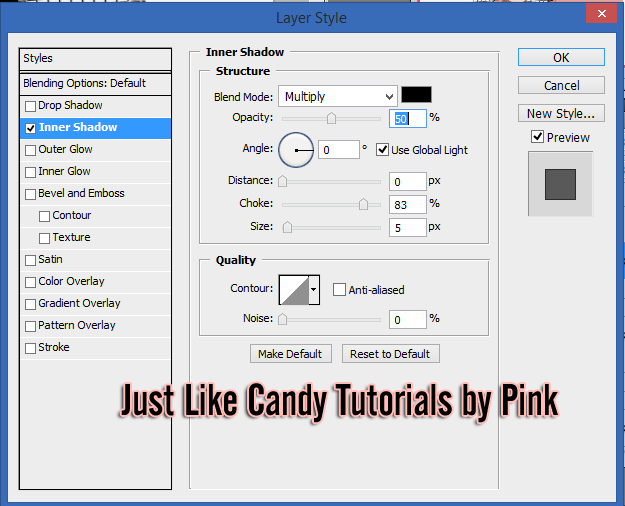This screenshot has width=625, height=506.
Task: Click the Noise value field
Action: [408, 320]
